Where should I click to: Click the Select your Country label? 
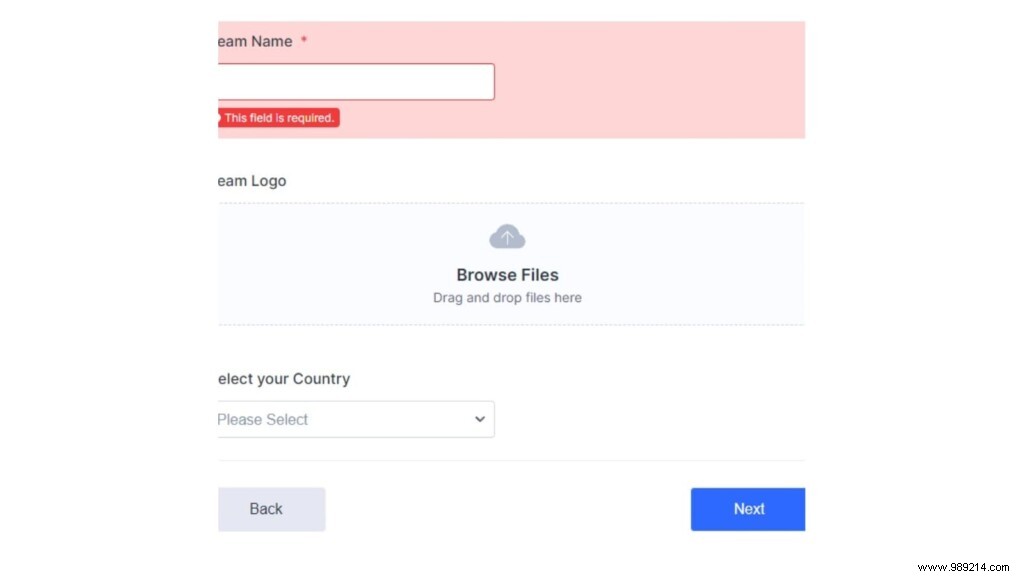tap(284, 379)
